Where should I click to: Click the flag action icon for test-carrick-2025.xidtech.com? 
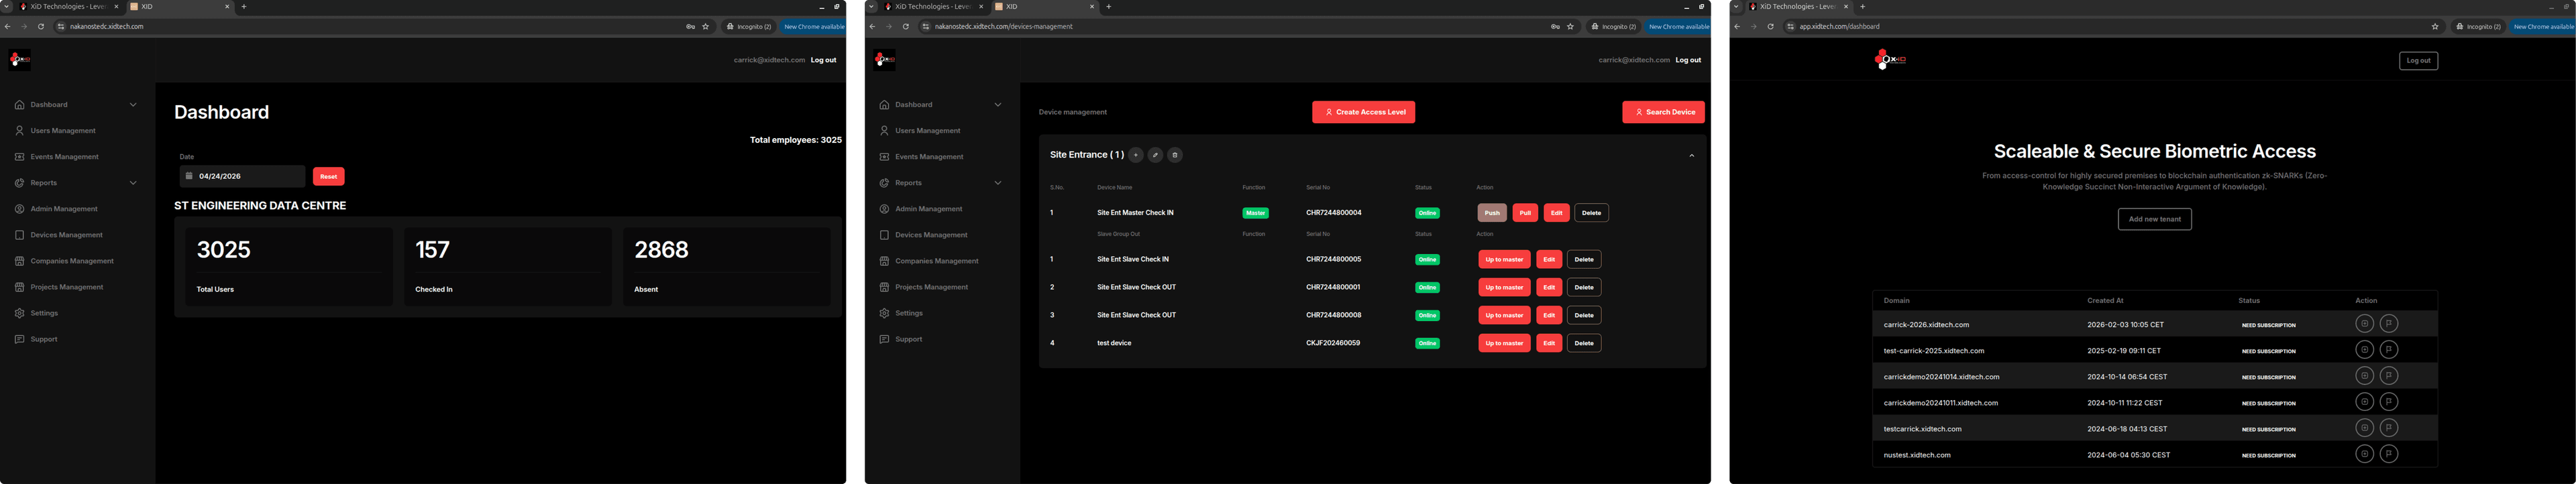(x=2388, y=350)
